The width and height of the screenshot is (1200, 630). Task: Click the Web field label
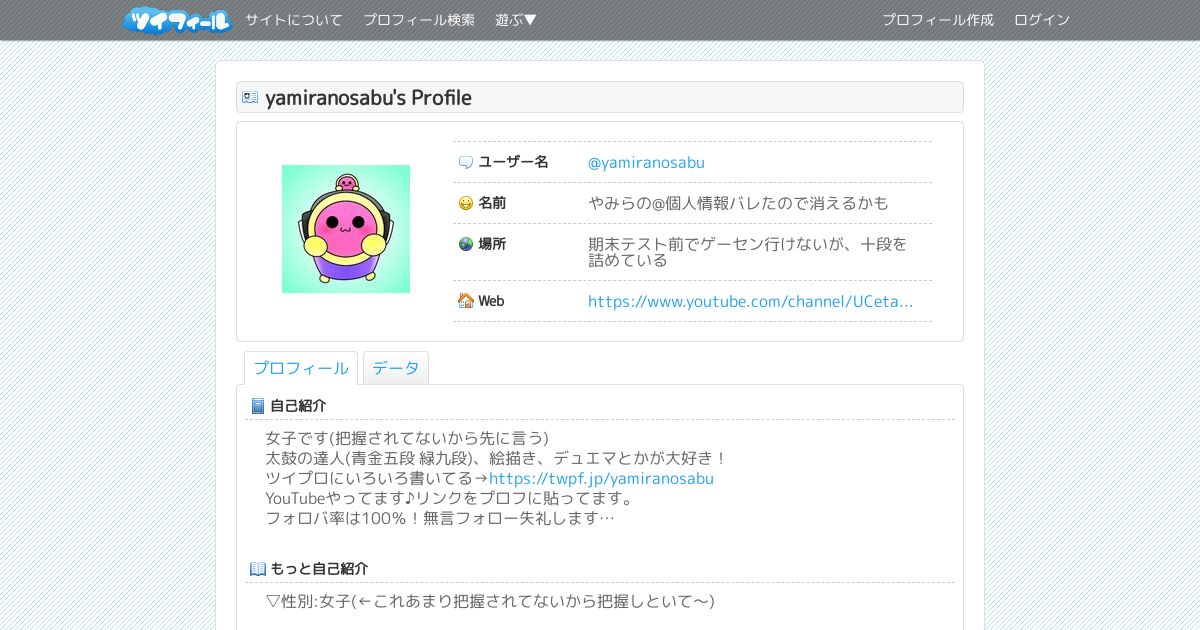[491, 301]
